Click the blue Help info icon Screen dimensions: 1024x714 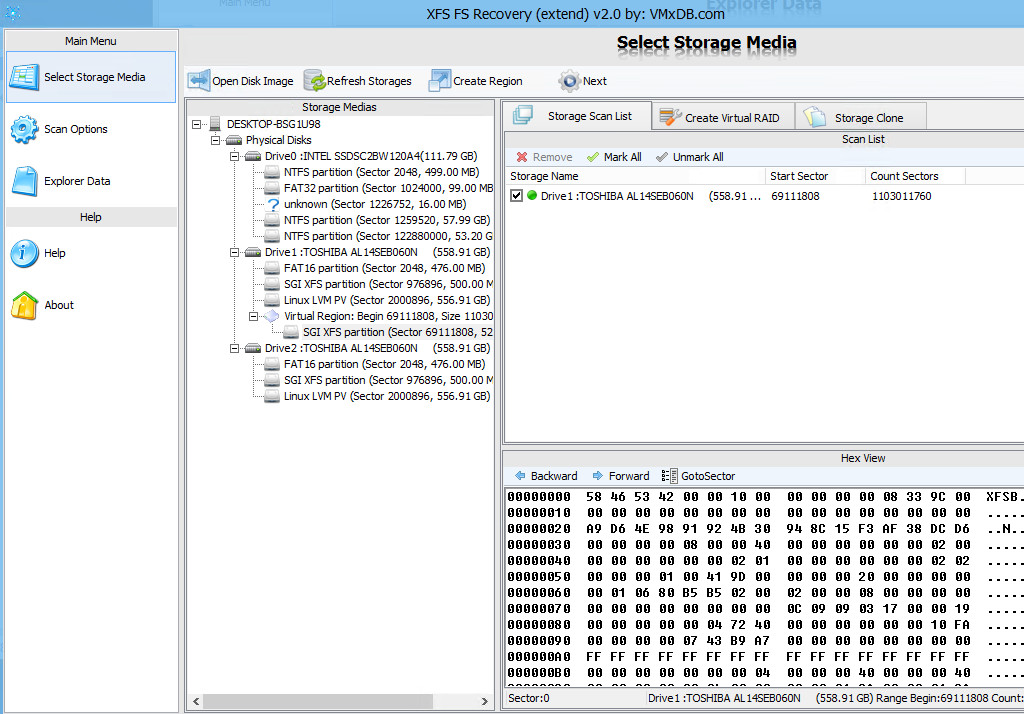(x=24, y=253)
